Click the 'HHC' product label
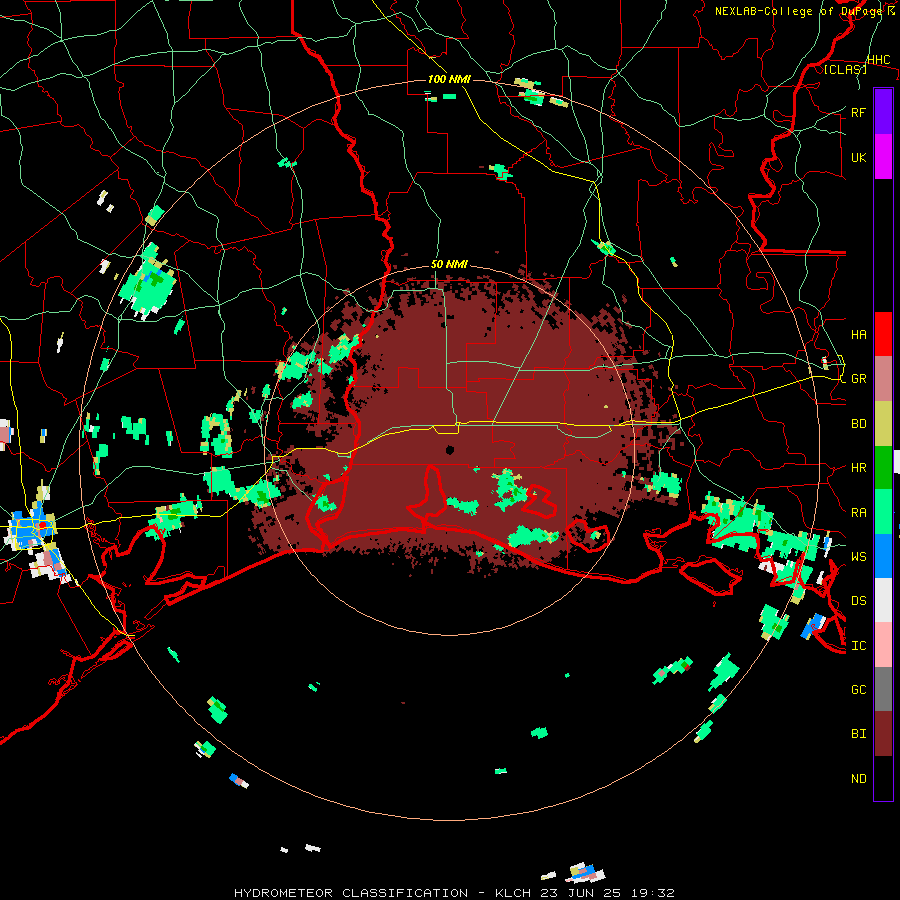 879,60
